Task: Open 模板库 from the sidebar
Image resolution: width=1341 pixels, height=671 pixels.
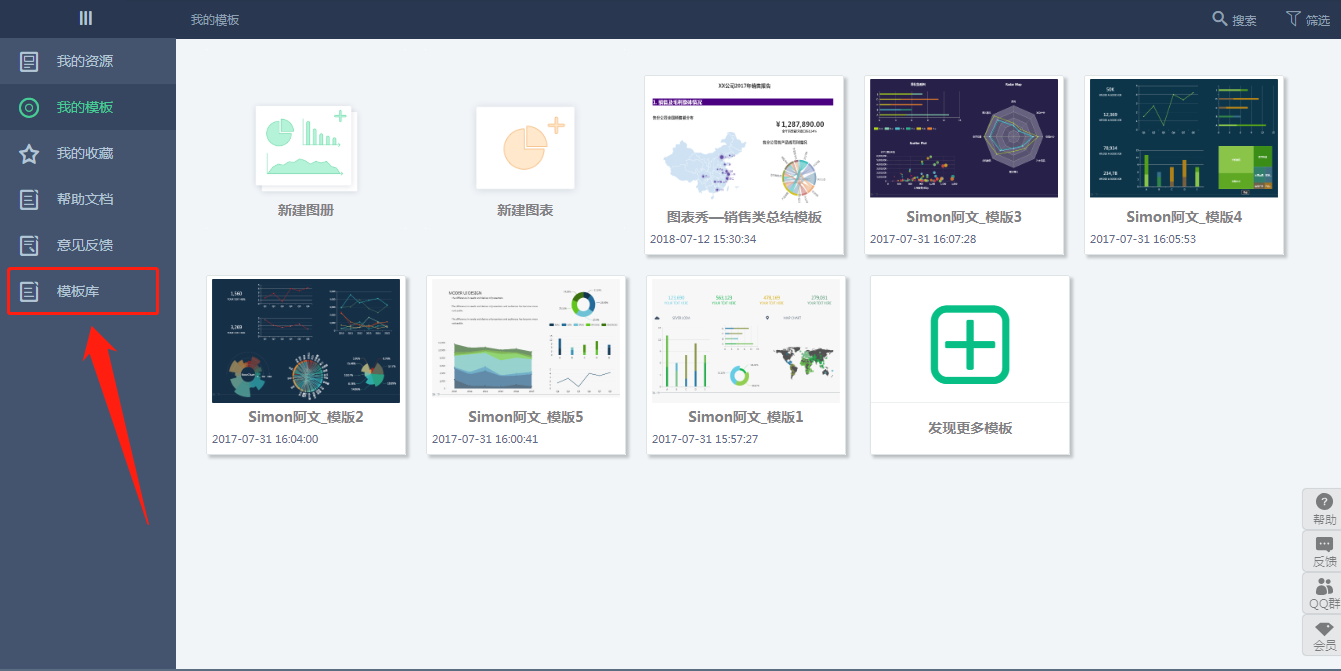Action: [x=78, y=292]
